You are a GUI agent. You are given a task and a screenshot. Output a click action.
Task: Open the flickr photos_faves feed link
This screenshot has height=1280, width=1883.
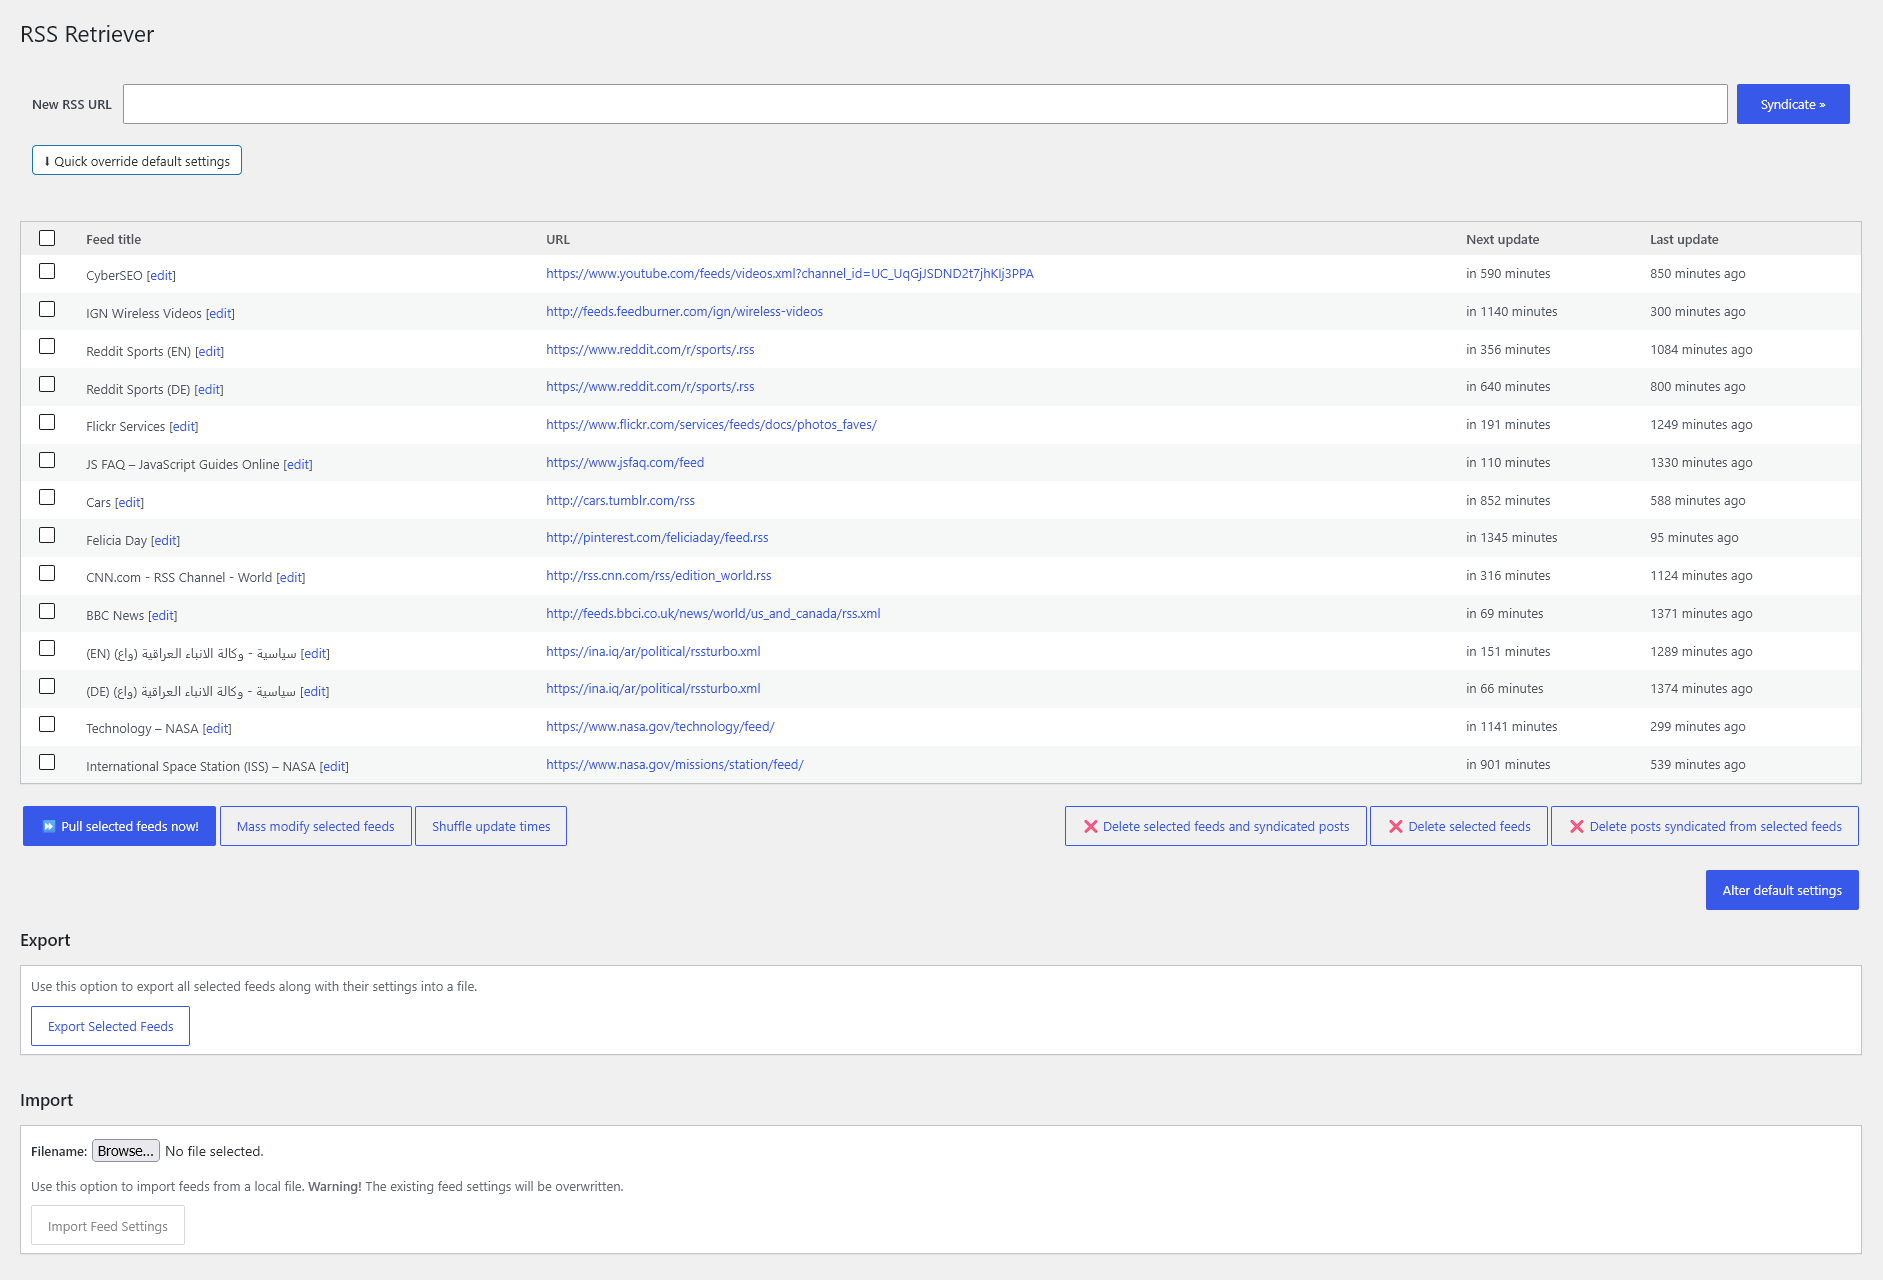711,424
